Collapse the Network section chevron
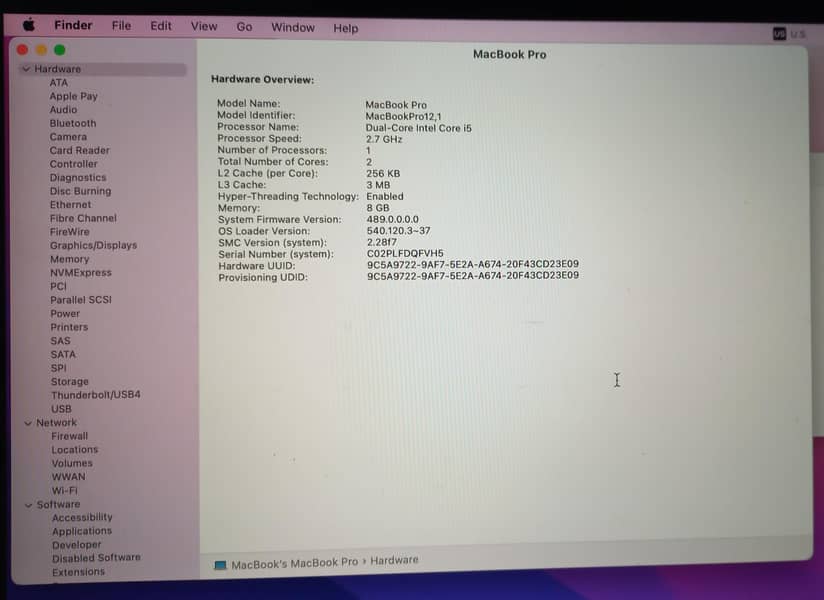Image resolution: width=824 pixels, height=600 pixels. pos(28,423)
